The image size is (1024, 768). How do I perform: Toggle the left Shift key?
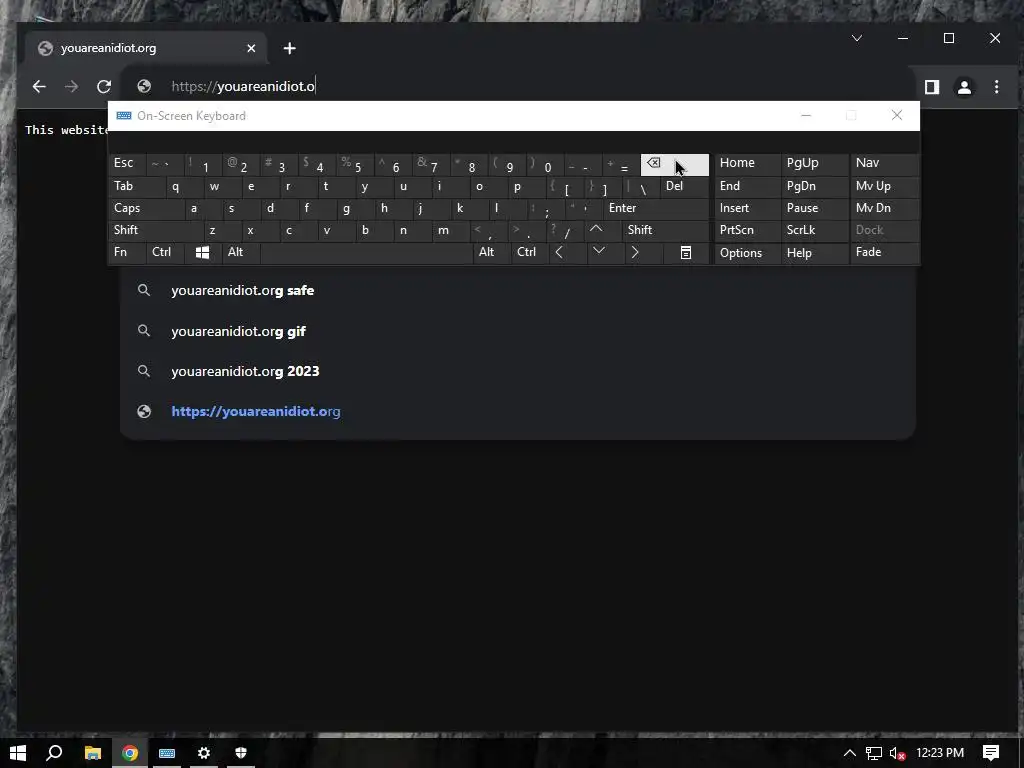coord(155,230)
